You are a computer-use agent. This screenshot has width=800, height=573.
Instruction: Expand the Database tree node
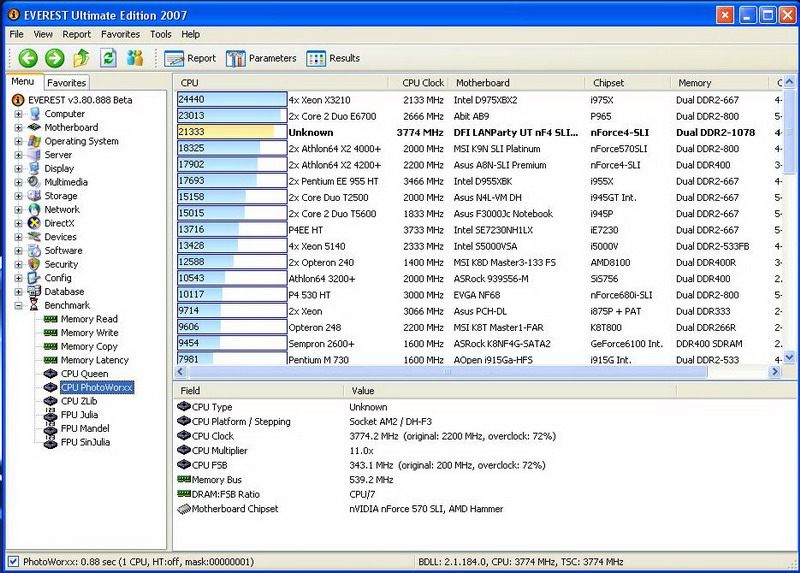[x=18, y=292]
